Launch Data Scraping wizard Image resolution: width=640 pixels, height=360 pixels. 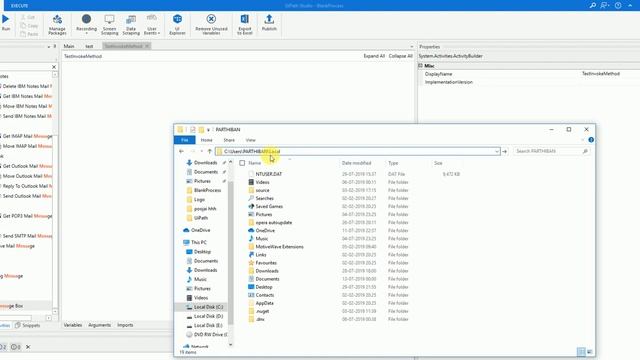[131, 24]
